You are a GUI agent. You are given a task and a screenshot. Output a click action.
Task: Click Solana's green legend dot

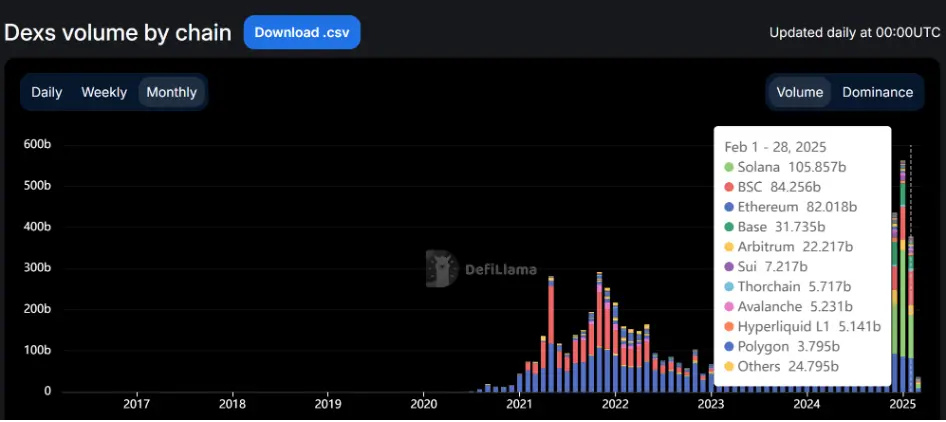[x=730, y=167]
